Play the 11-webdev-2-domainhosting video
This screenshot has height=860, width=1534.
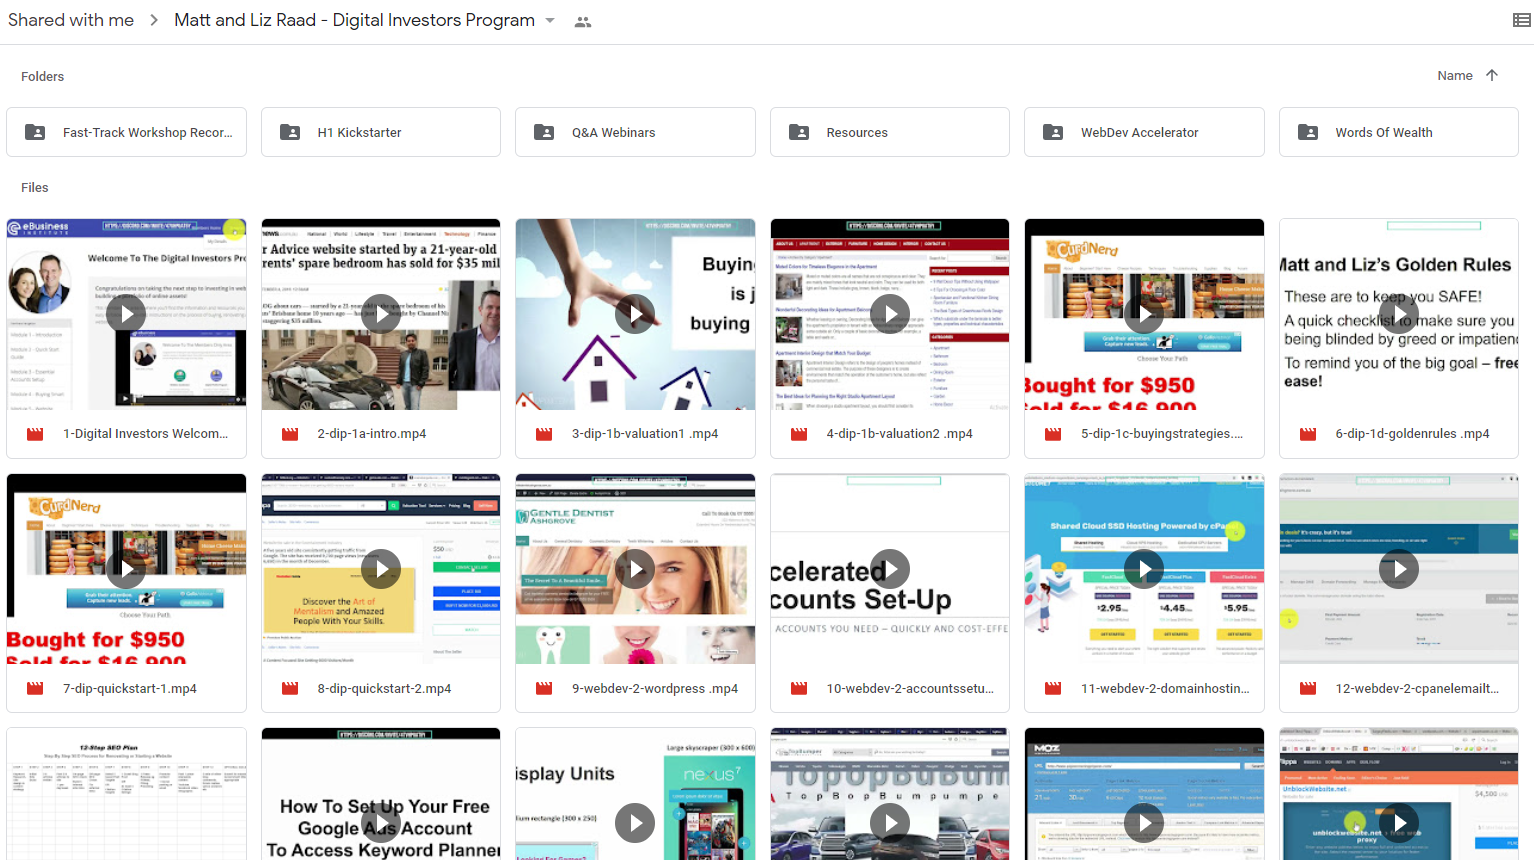[x=1144, y=569]
